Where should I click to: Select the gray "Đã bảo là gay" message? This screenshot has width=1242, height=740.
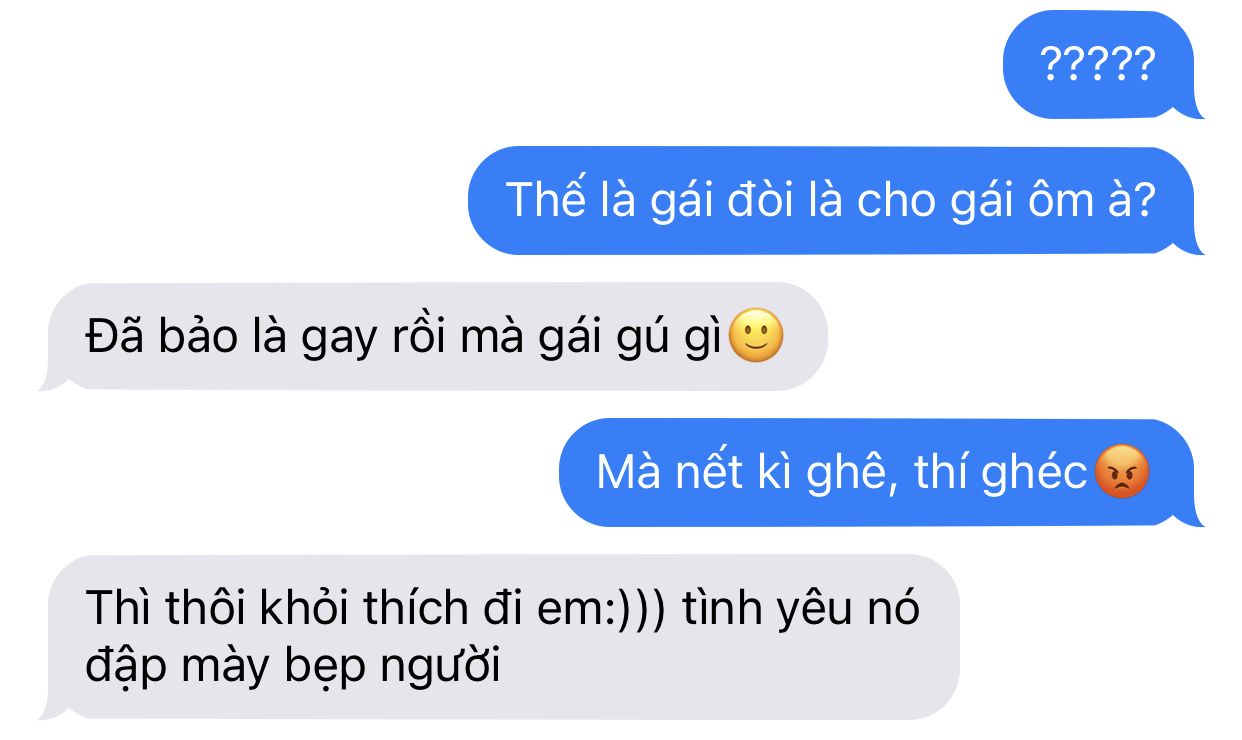(x=433, y=337)
